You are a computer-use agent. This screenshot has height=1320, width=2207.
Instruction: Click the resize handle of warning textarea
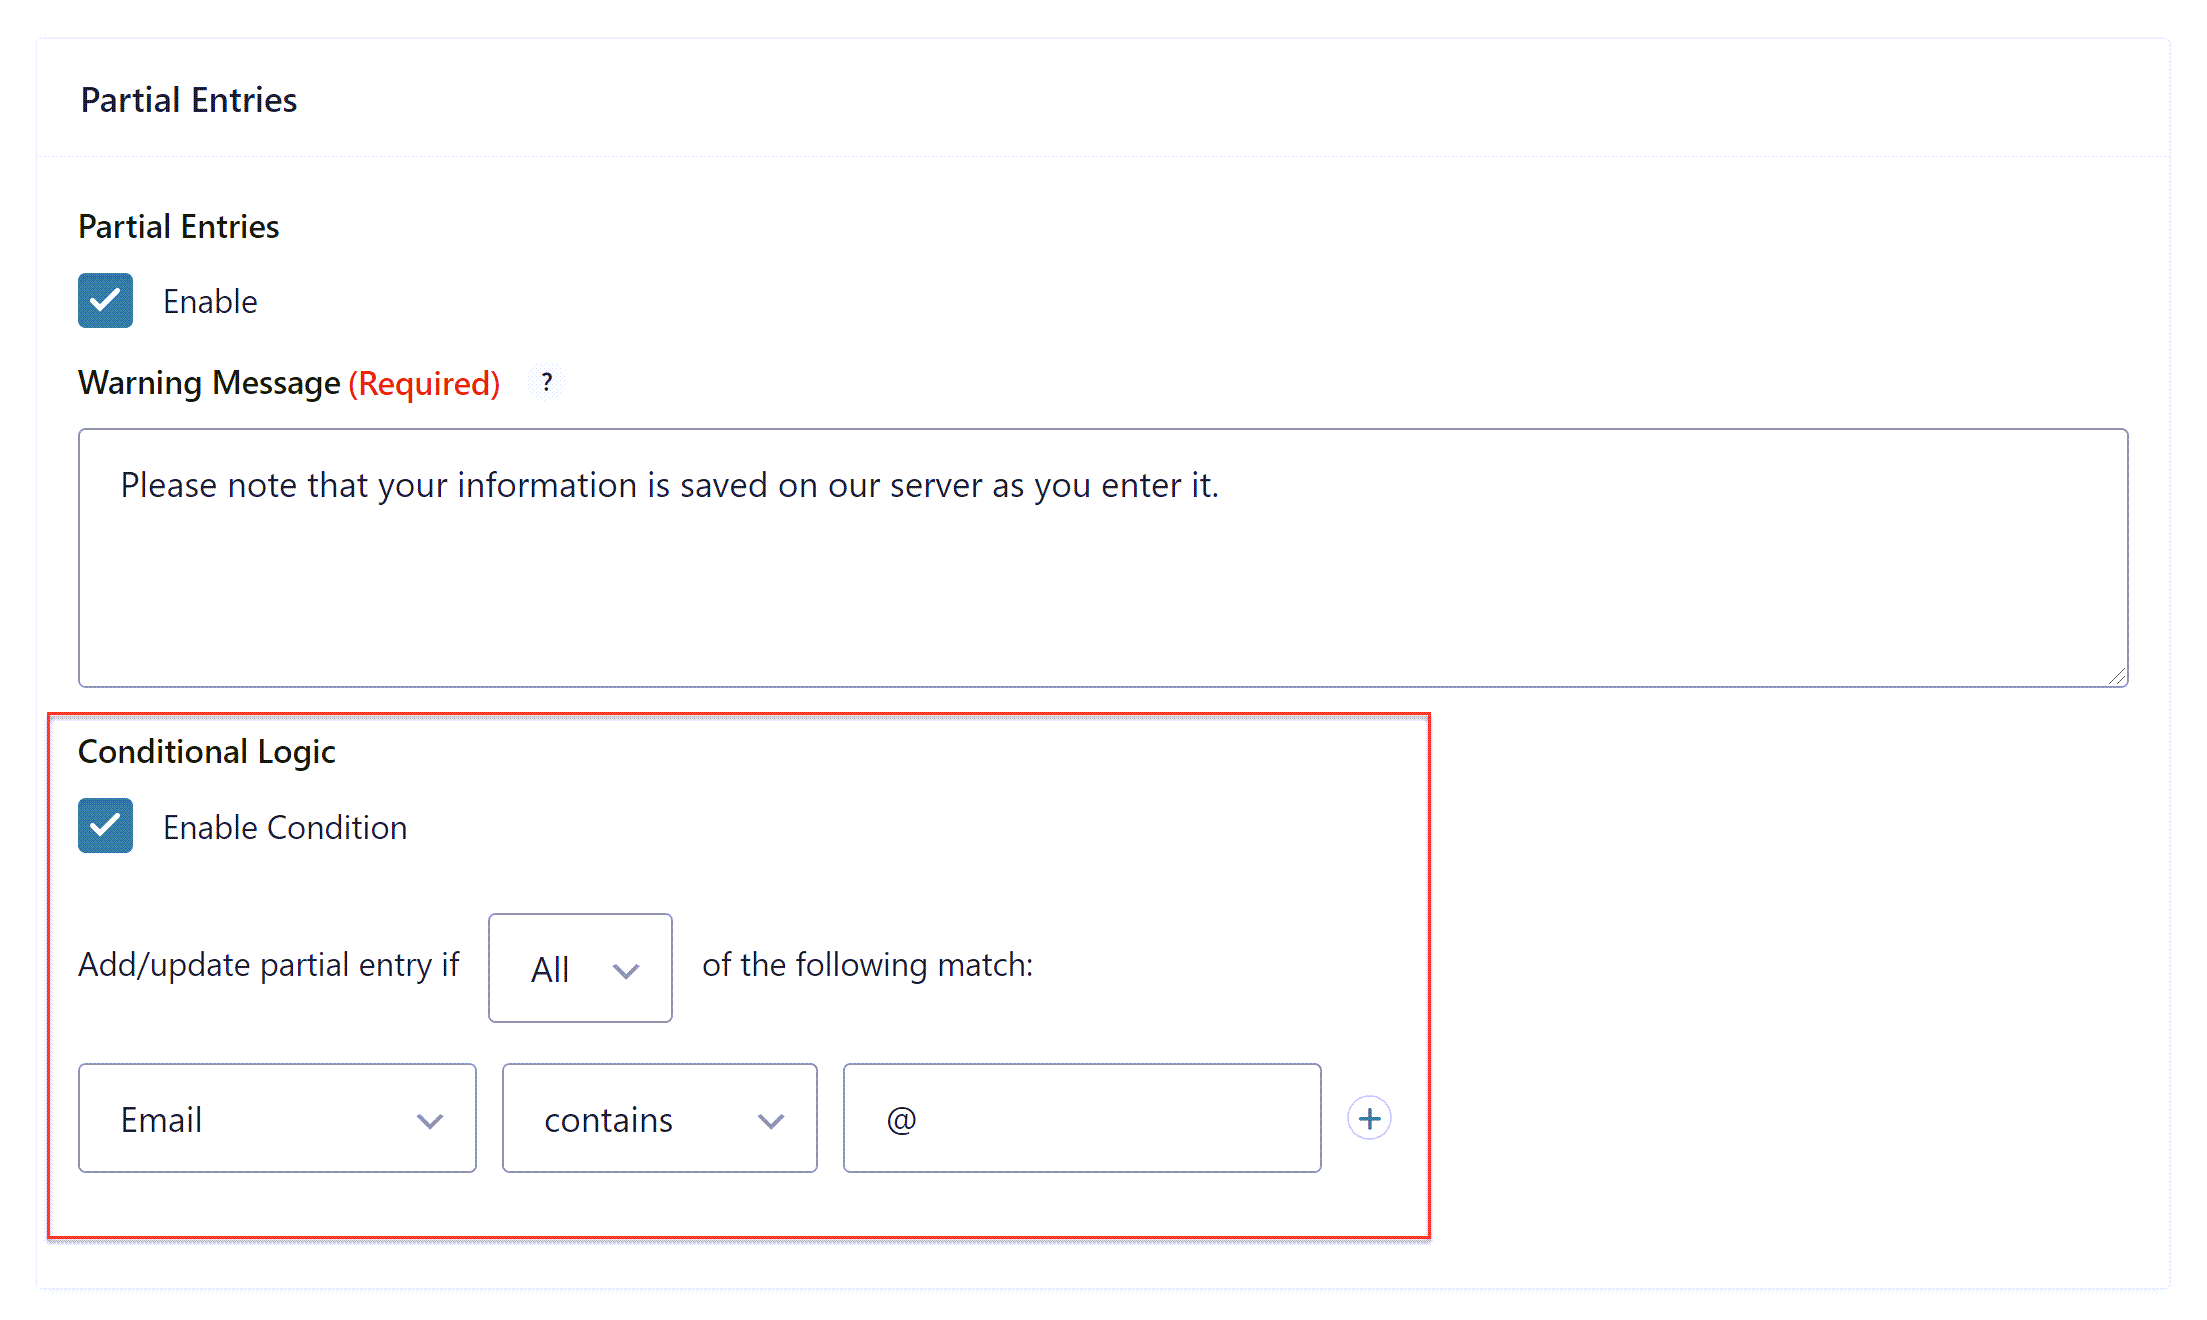point(2116,676)
